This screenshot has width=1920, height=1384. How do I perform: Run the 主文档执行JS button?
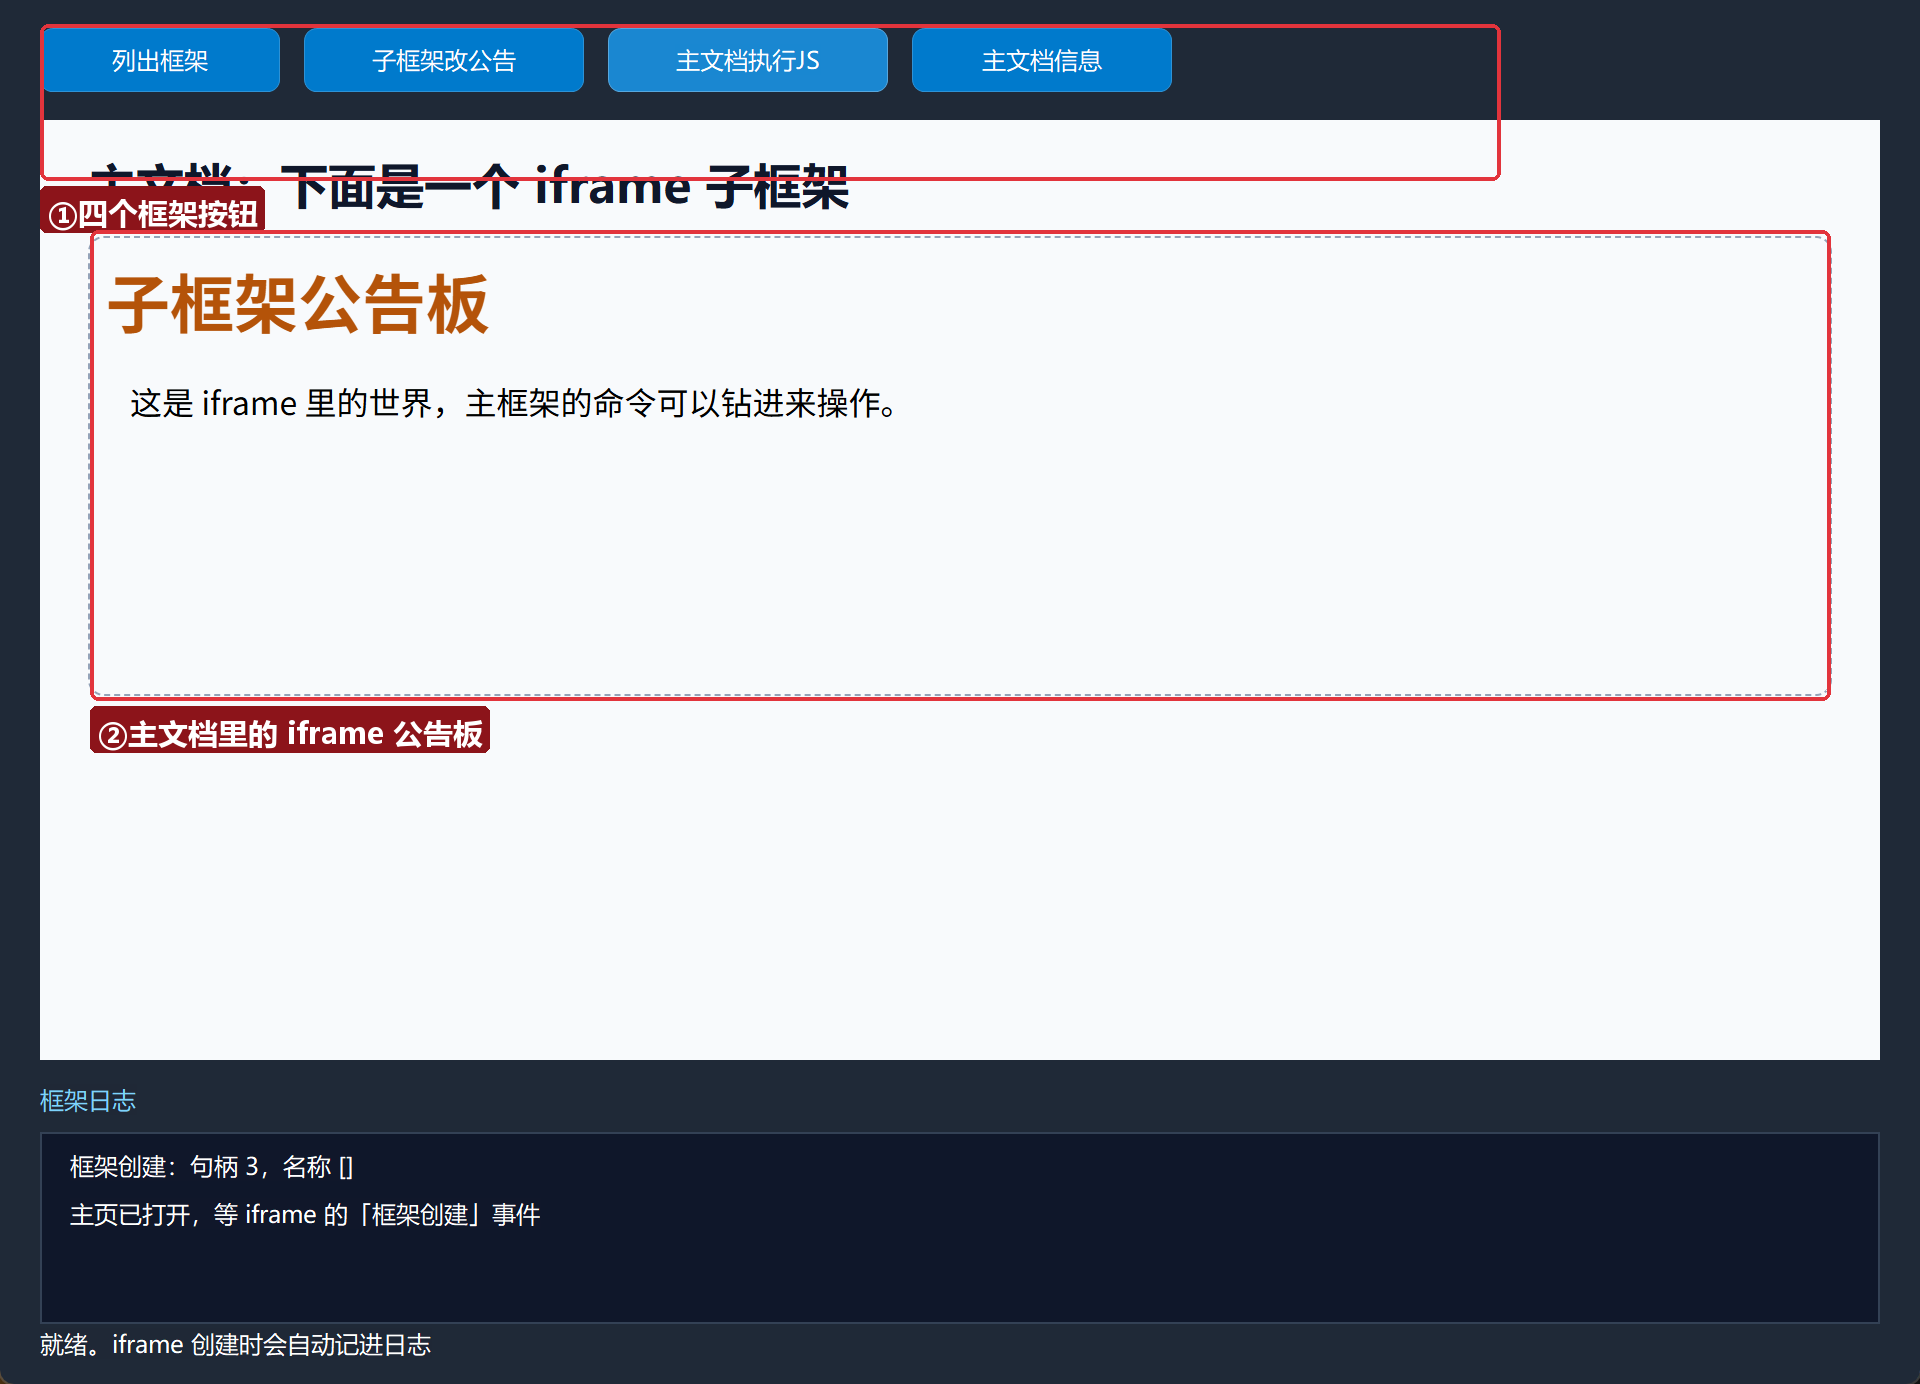point(748,60)
